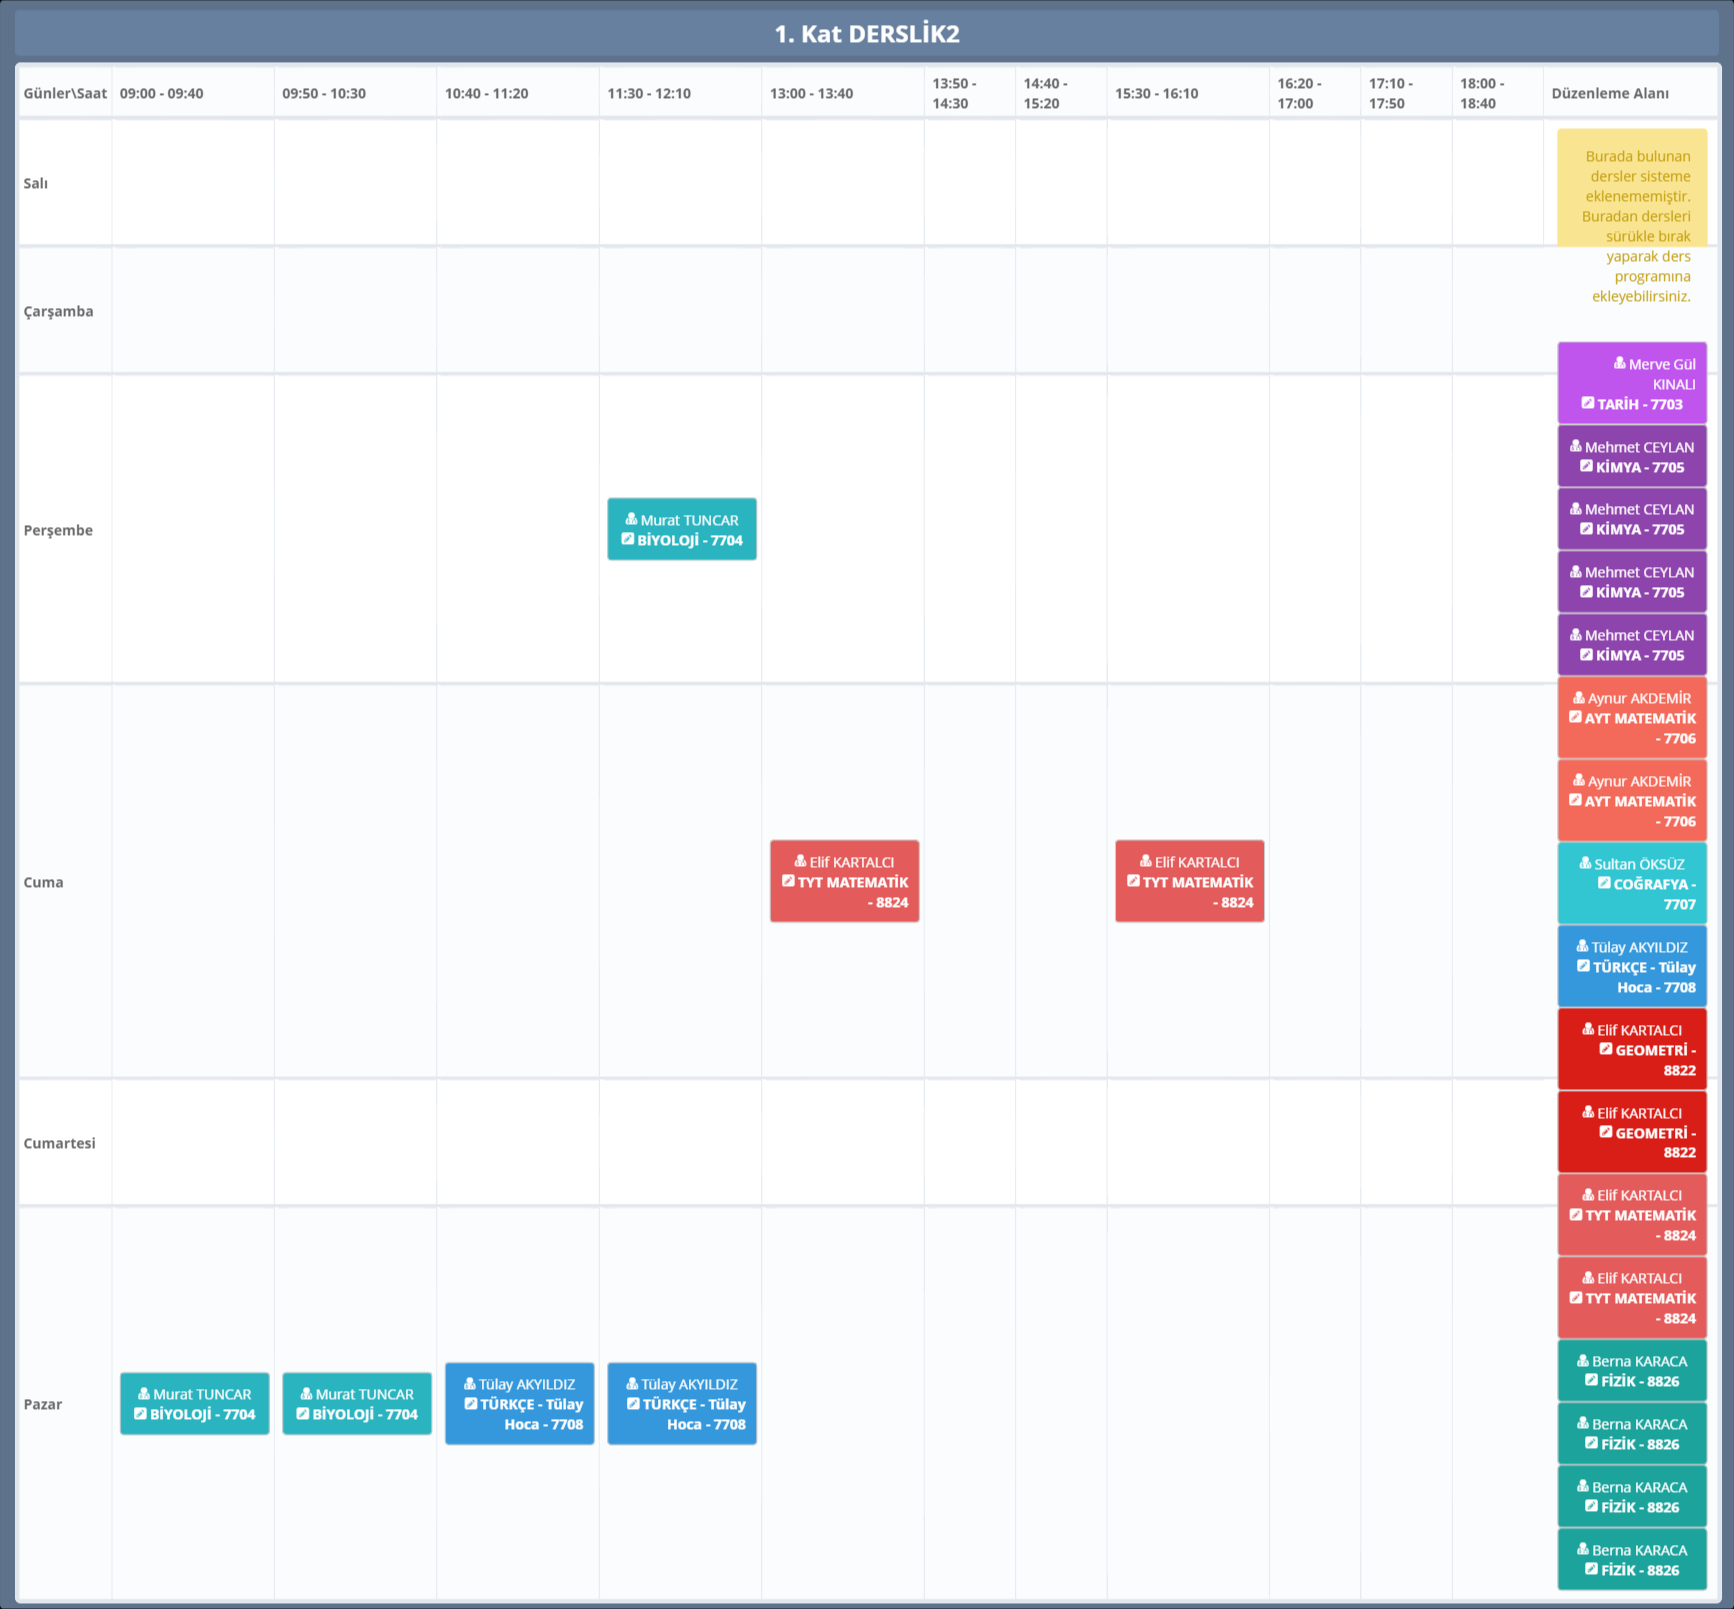1734x1609 pixels.
Task: Click edit icon on Perşembe BİYOLOJİ - 7704 card
Action: [628, 539]
